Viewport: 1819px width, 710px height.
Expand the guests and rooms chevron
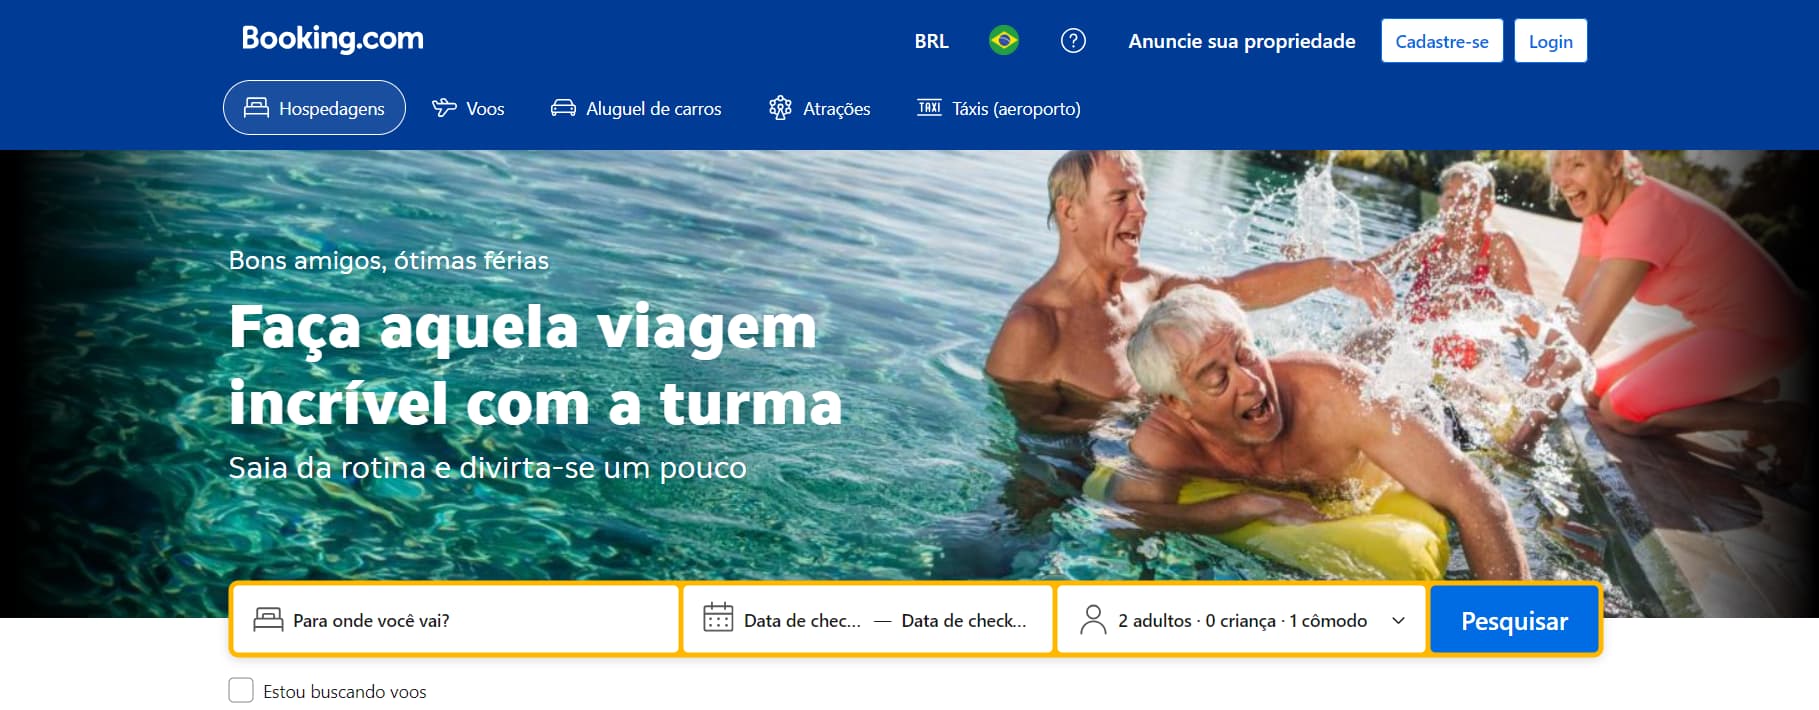coord(1398,621)
